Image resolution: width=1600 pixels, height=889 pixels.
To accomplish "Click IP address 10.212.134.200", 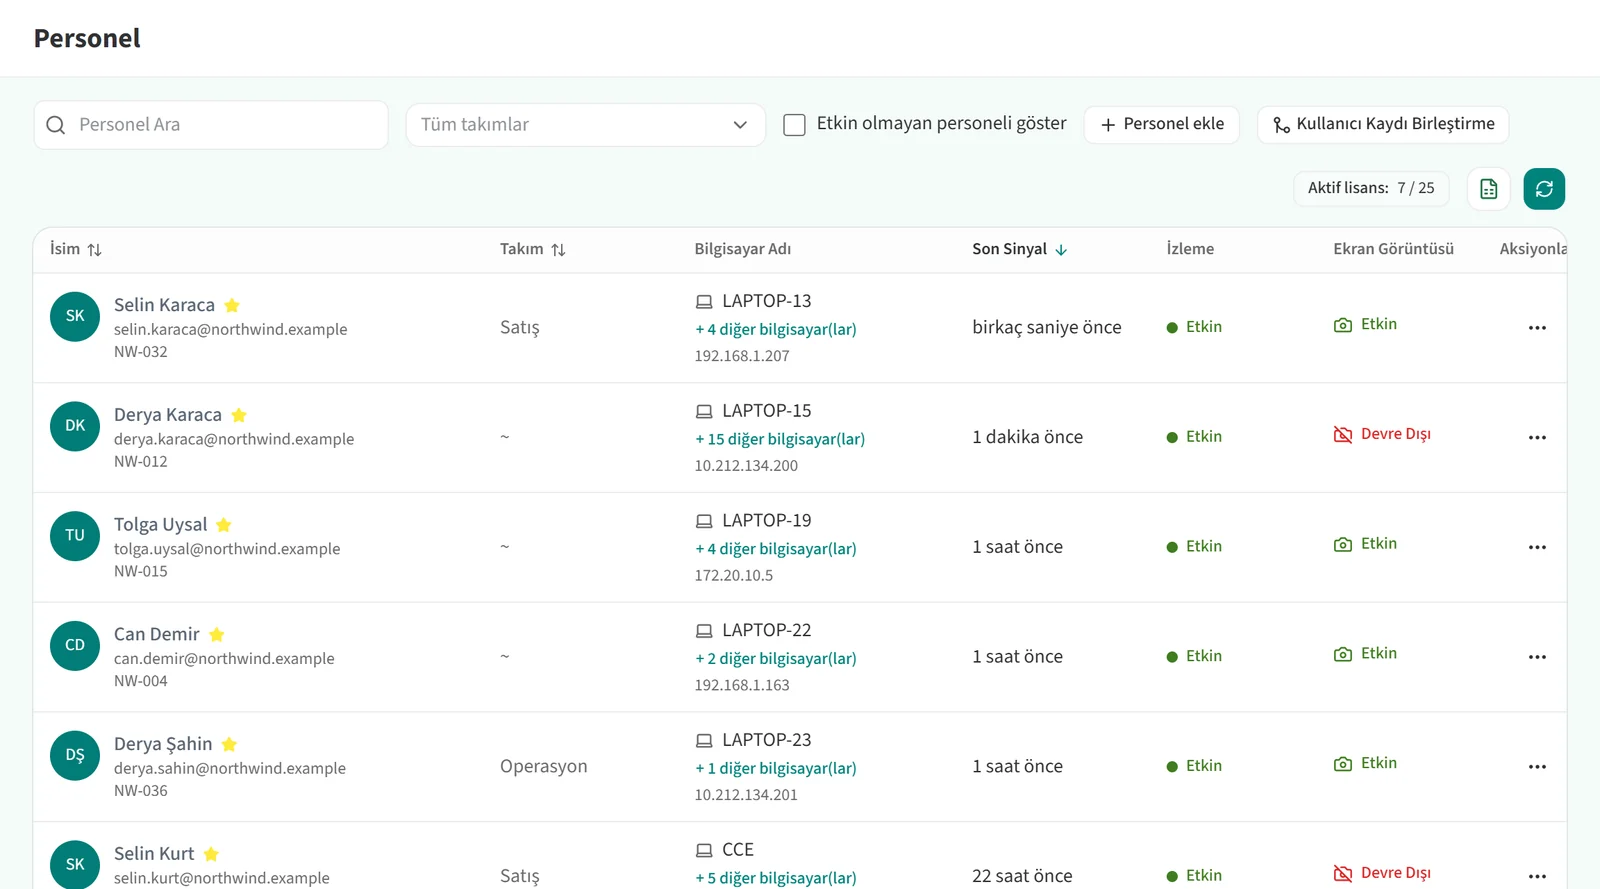I will (746, 466).
